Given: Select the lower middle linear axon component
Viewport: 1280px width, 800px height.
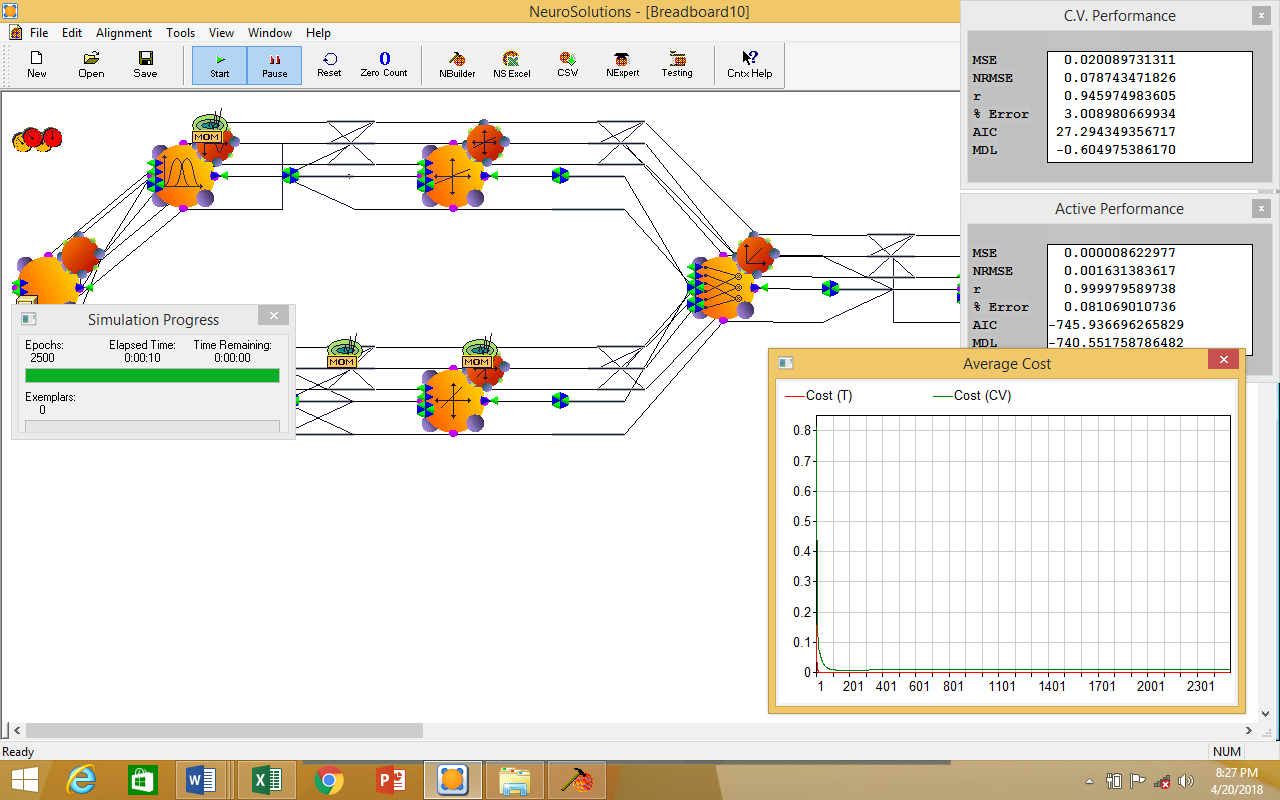Looking at the screenshot, I should [x=451, y=401].
